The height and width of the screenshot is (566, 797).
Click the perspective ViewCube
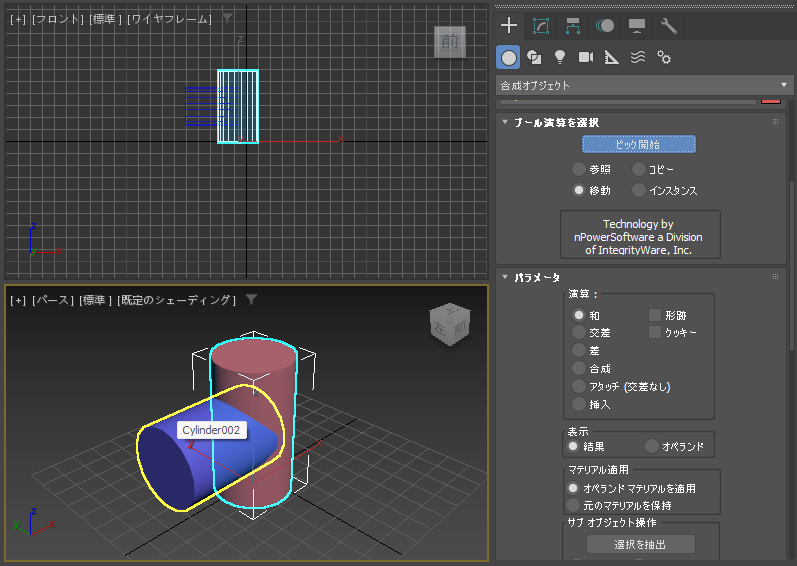point(450,324)
